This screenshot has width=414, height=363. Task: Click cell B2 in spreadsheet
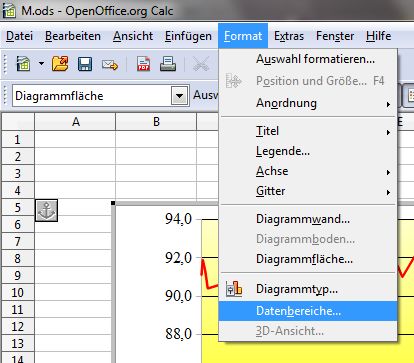click(x=156, y=156)
